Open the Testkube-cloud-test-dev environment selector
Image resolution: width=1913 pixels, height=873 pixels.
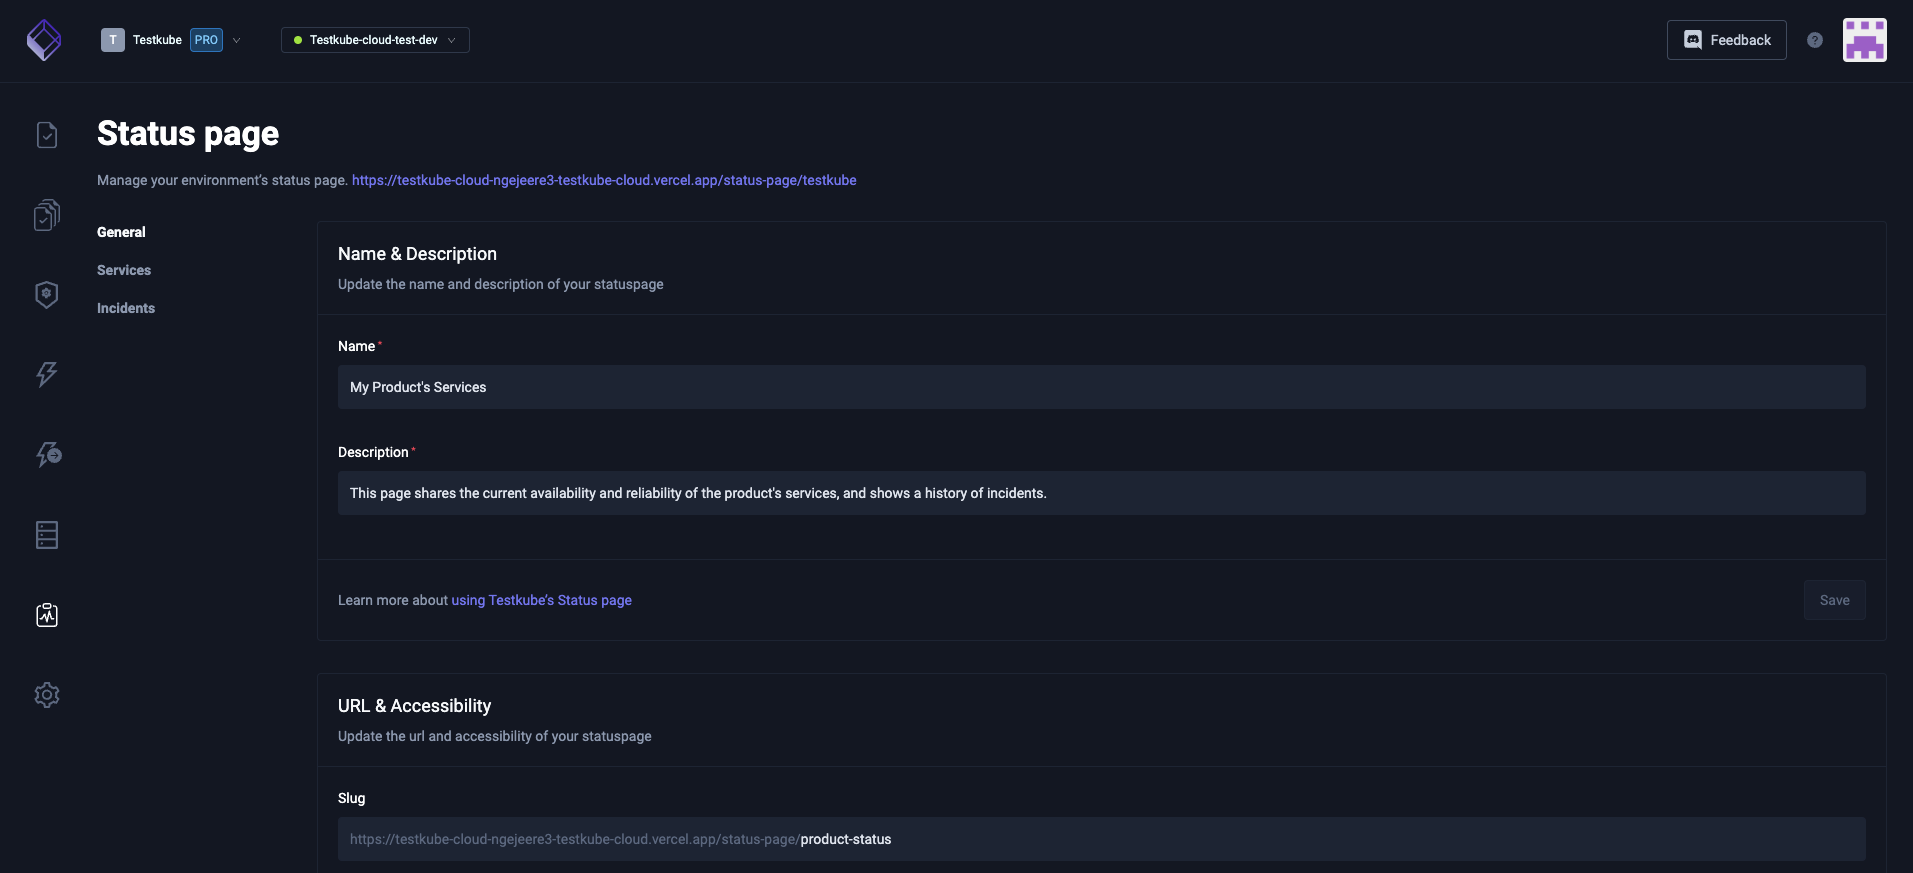point(374,40)
